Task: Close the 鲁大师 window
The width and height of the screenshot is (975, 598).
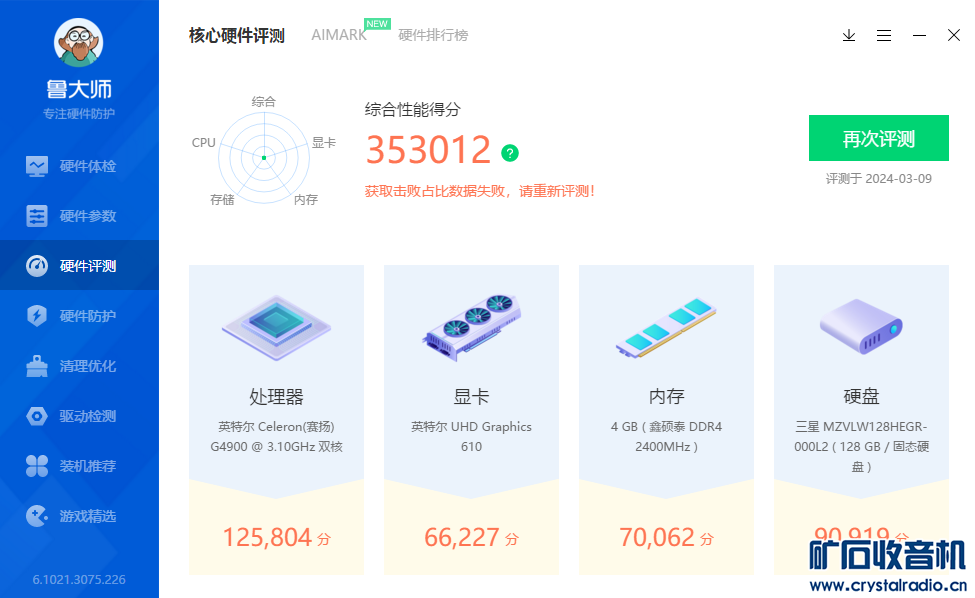Action: pos(954,35)
